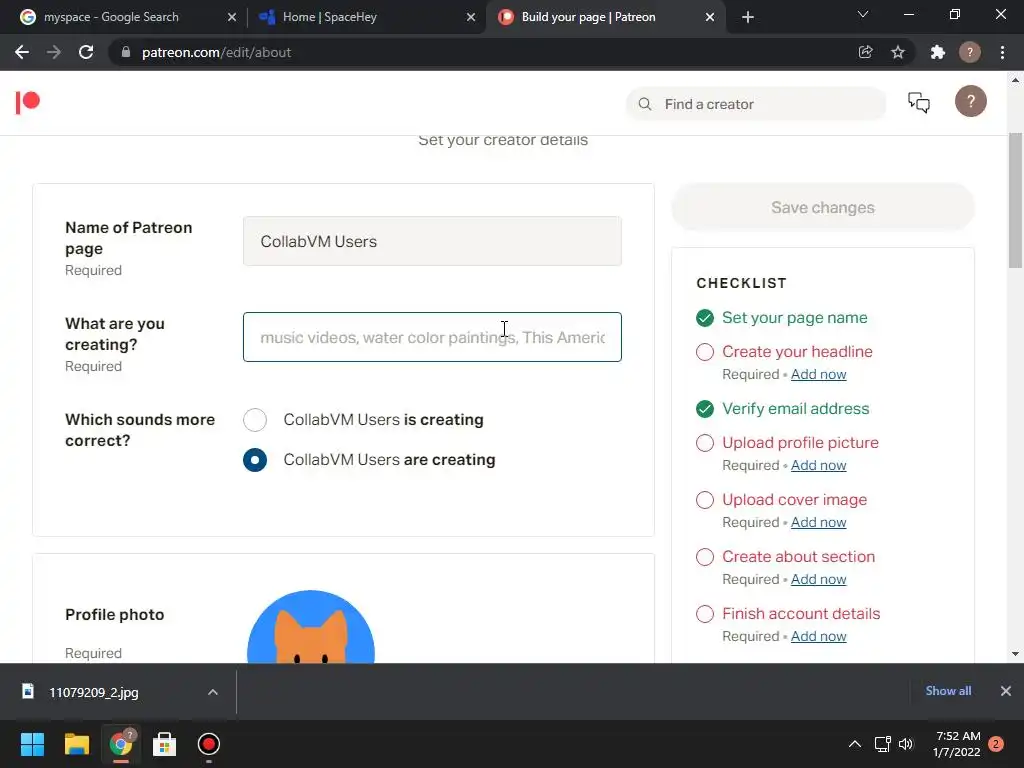This screenshot has height=768, width=1024.
Task: Click Add now under Upload cover image
Action: (x=818, y=522)
